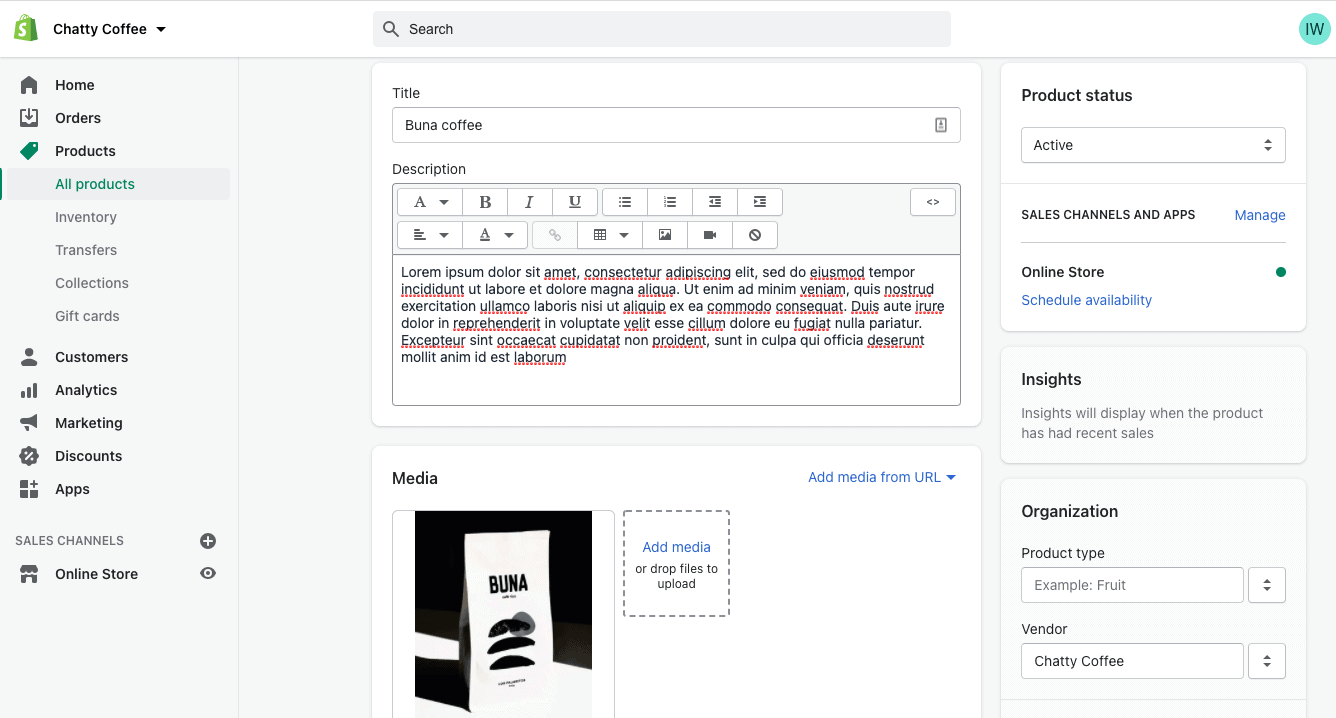
Task: Insert an image into the description
Action: click(x=665, y=235)
